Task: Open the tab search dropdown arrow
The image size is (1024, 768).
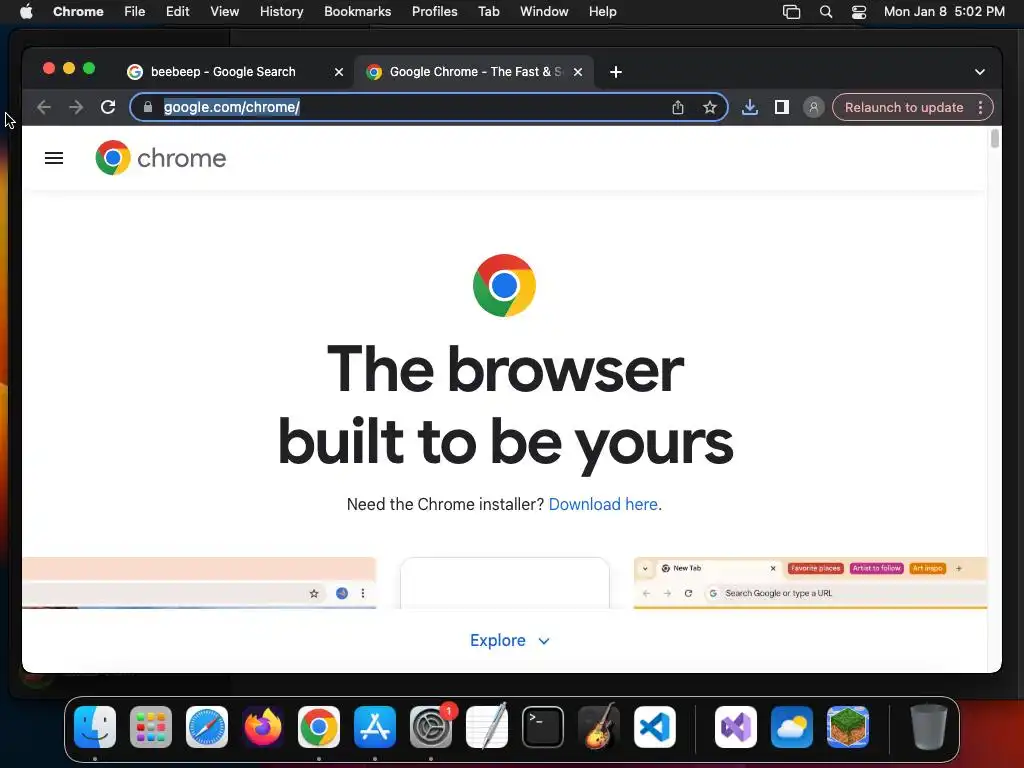Action: pyautogui.click(x=980, y=72)
